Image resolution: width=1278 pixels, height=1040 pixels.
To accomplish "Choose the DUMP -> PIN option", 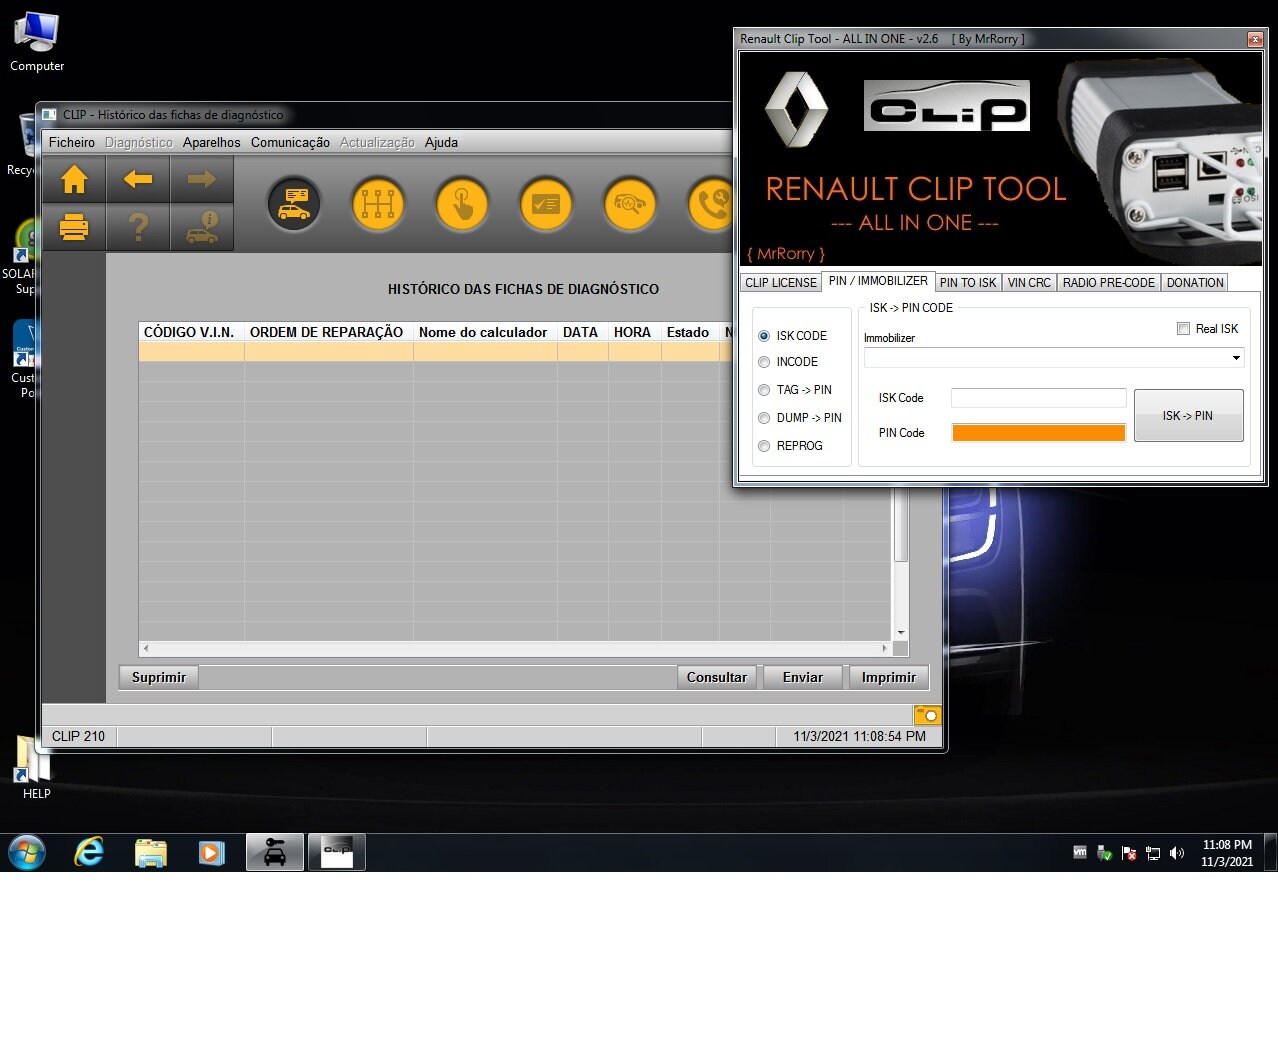I will click(x=764, y=418).
